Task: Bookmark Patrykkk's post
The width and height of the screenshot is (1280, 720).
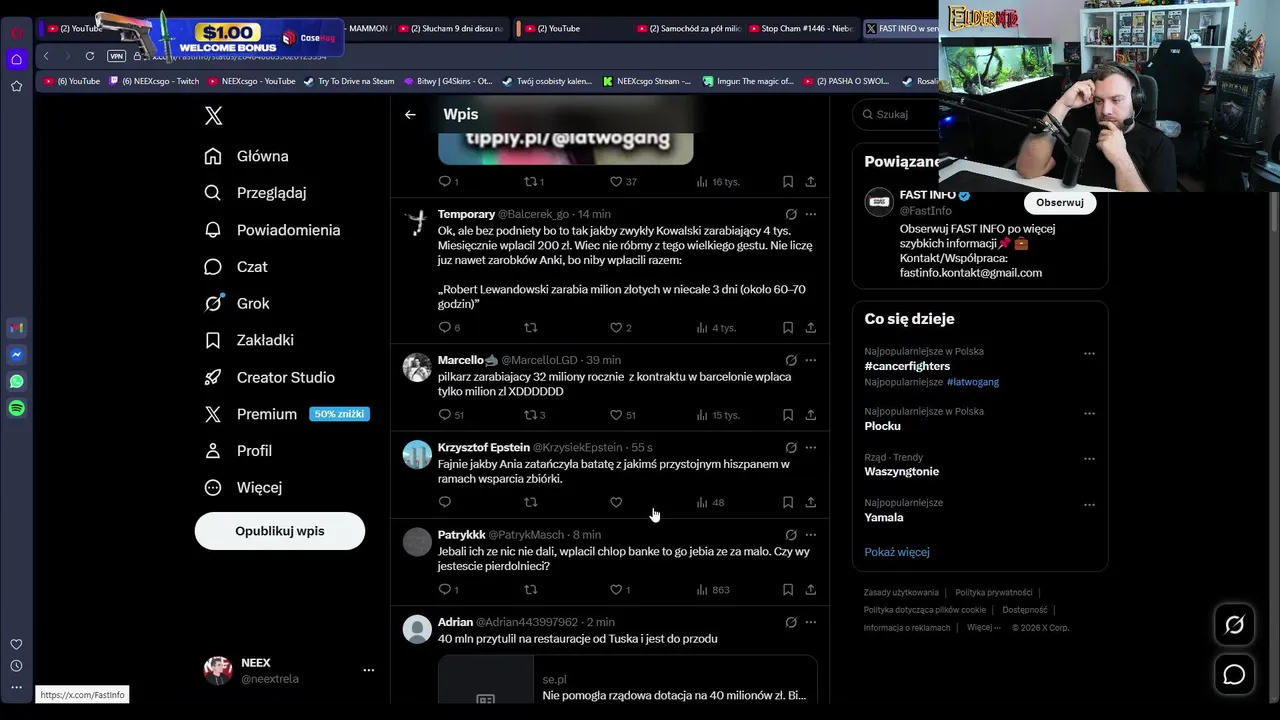Action: (x=788, y=590)
